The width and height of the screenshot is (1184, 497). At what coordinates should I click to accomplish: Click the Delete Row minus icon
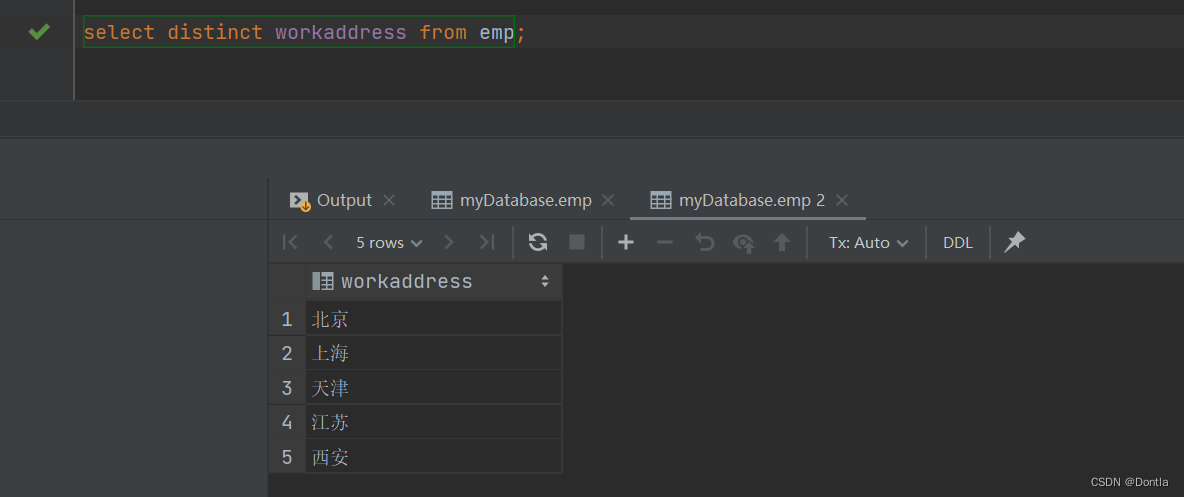(664, 242)
